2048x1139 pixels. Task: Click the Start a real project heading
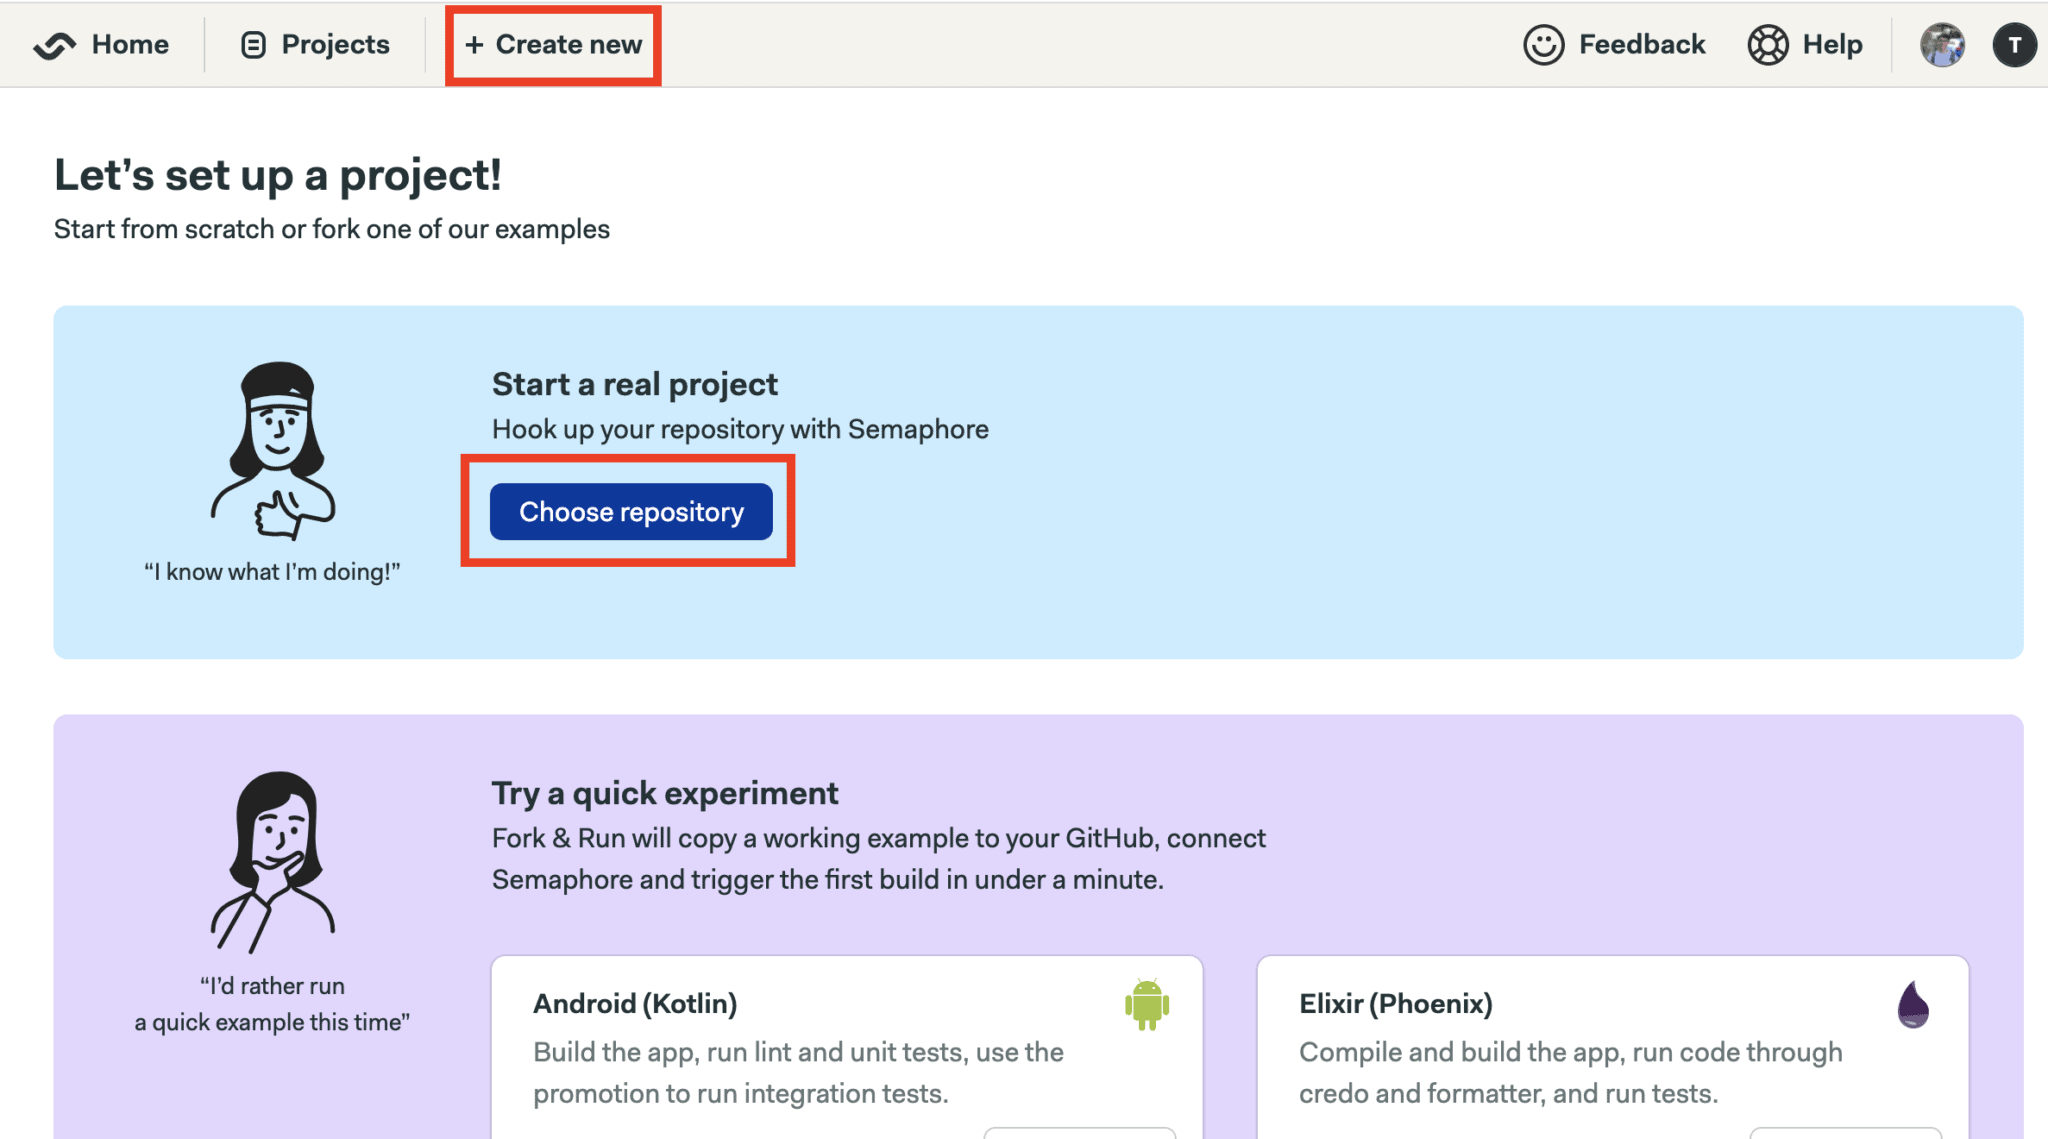coord(635,384)
